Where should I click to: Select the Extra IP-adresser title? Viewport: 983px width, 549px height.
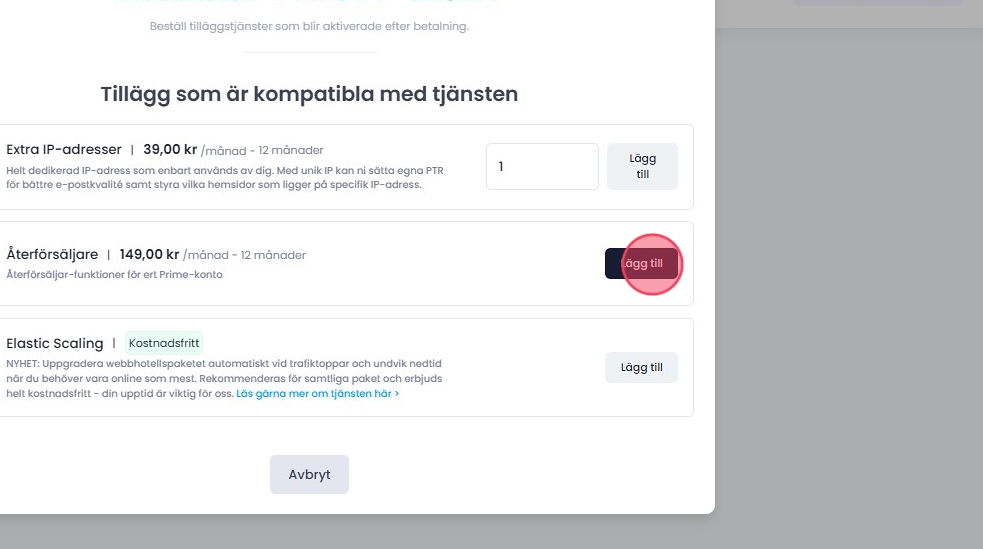coord(64,150)
